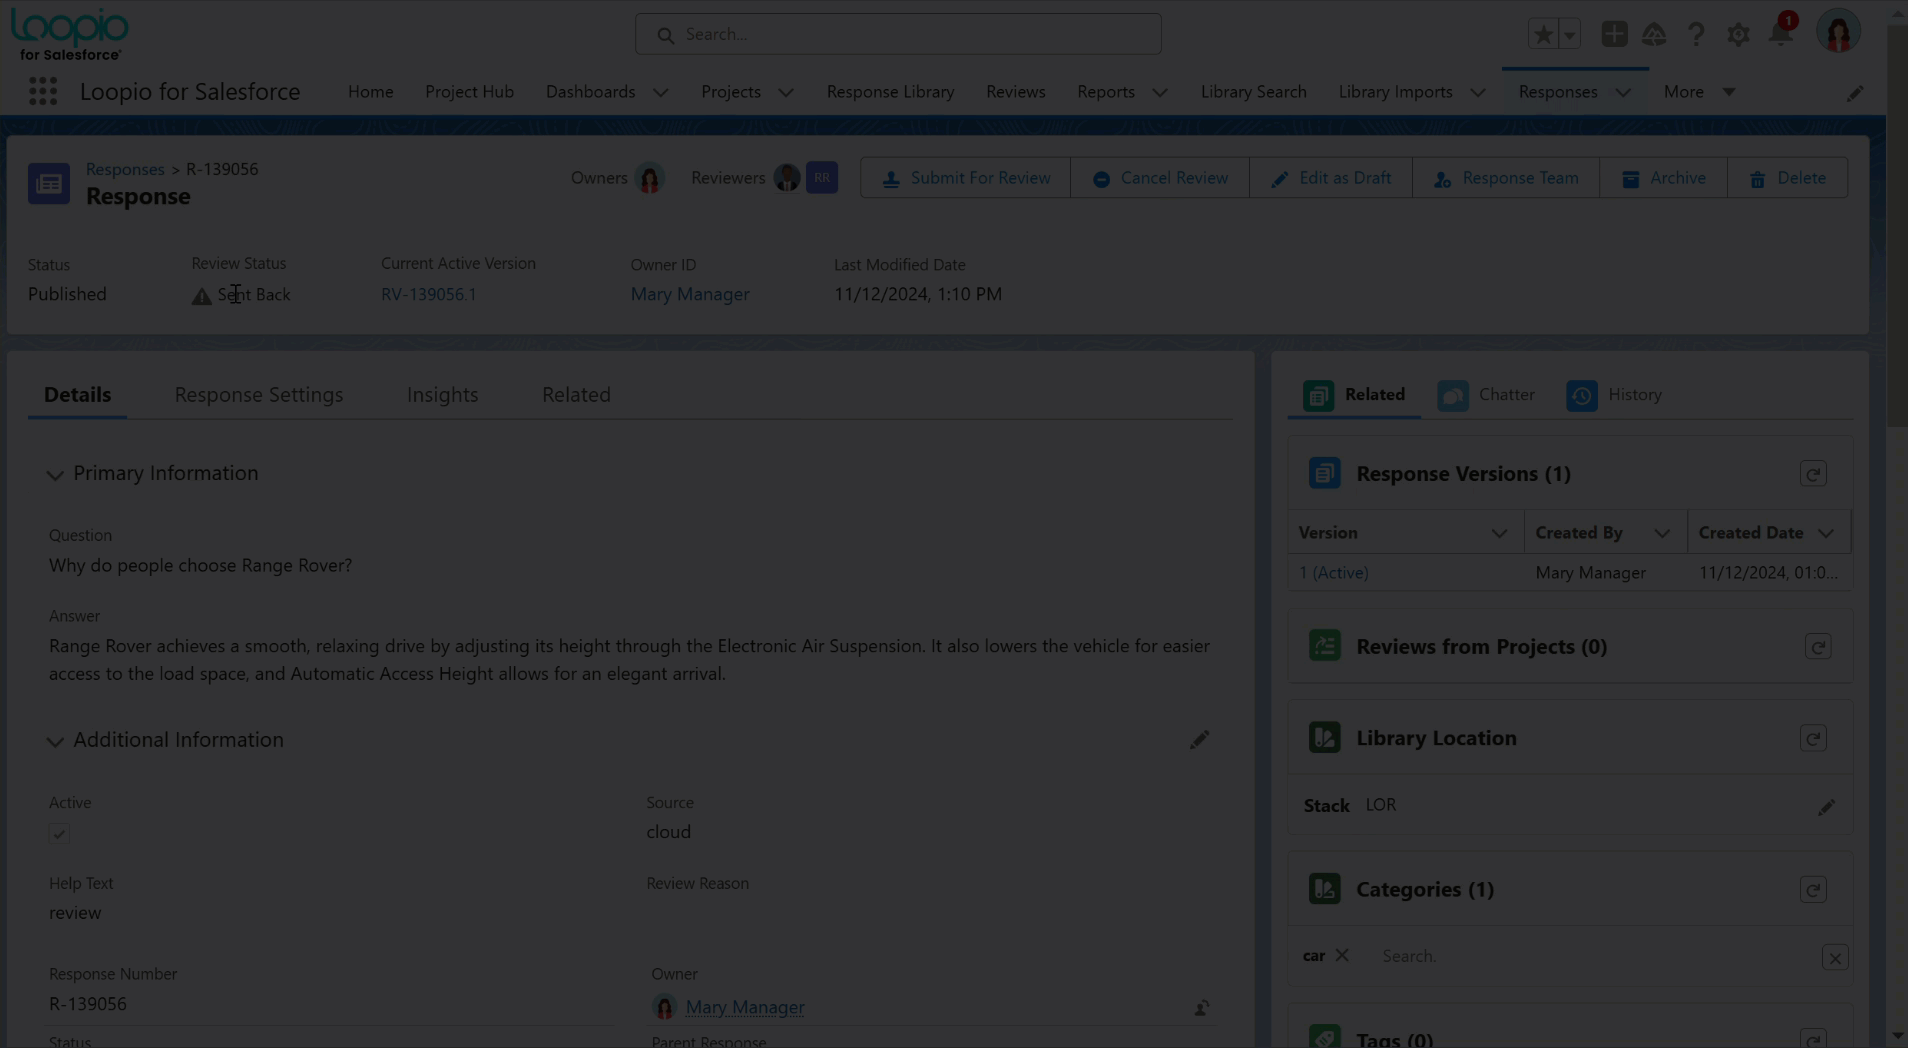Viewport: 1908px width, 1048px height.
Task: Refresh Reviews from Projects section
Action: tap(1818, 647)
